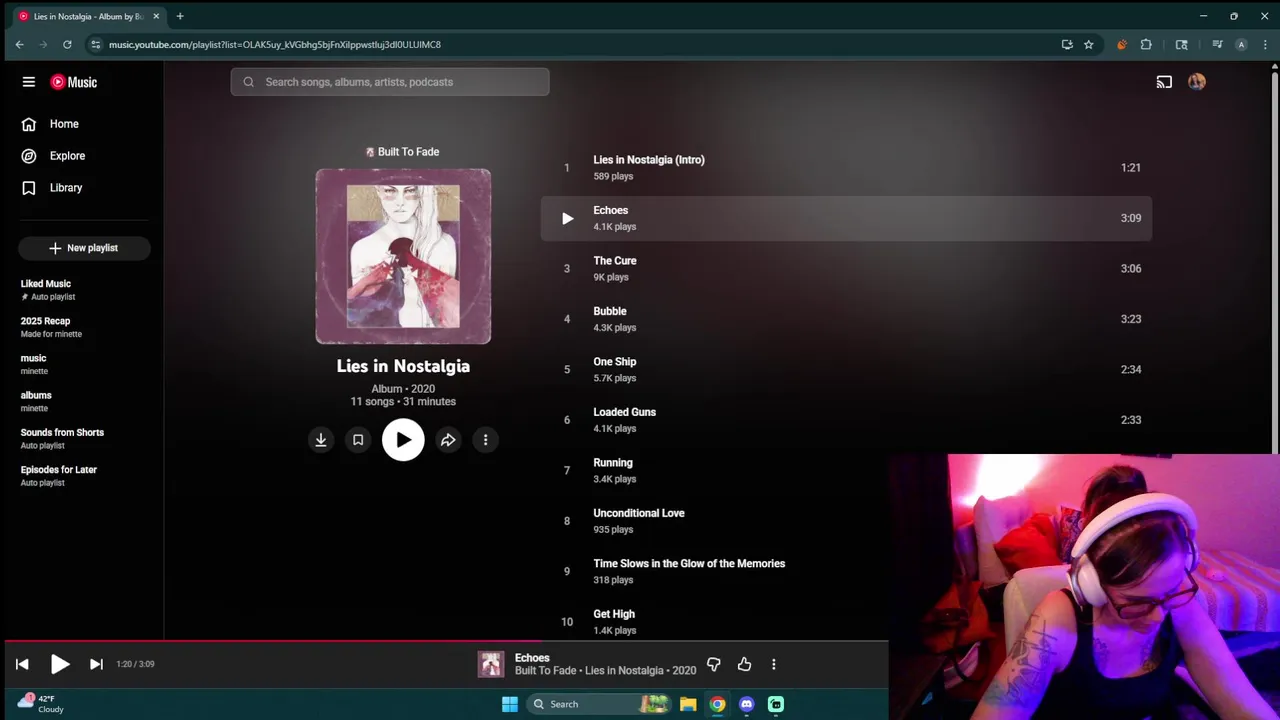Image resolution: width=1280 pixels, height=720 pixels.
Task: Reload the browser page
Action: pos(67,44)
